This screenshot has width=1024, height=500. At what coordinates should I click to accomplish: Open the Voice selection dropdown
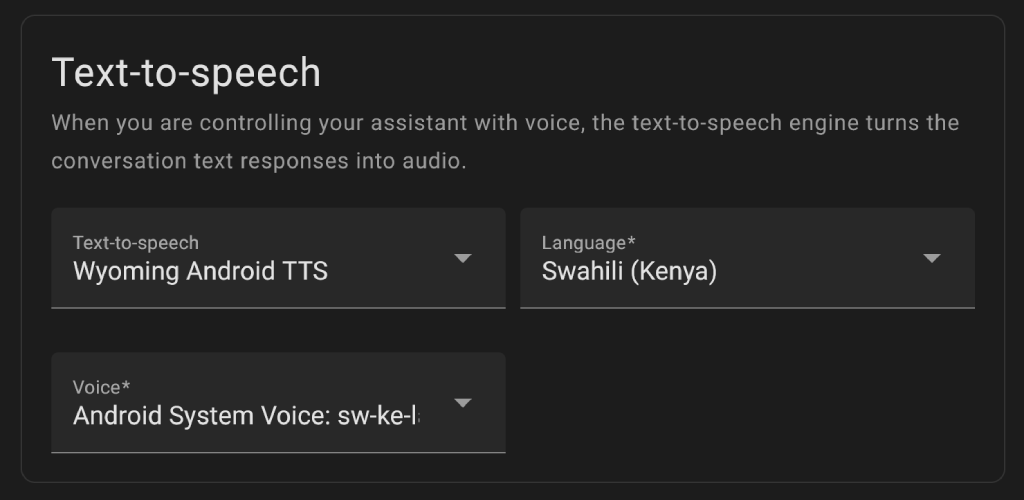click(x=278, y=403)
